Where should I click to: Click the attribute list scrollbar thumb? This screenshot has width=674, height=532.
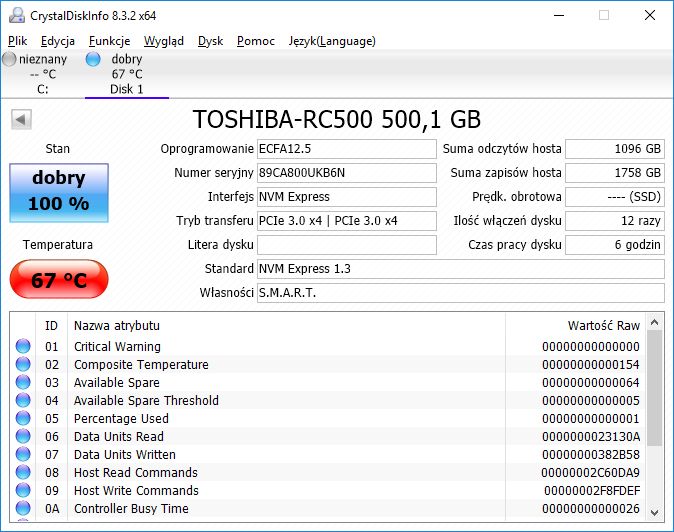(655, 388)
